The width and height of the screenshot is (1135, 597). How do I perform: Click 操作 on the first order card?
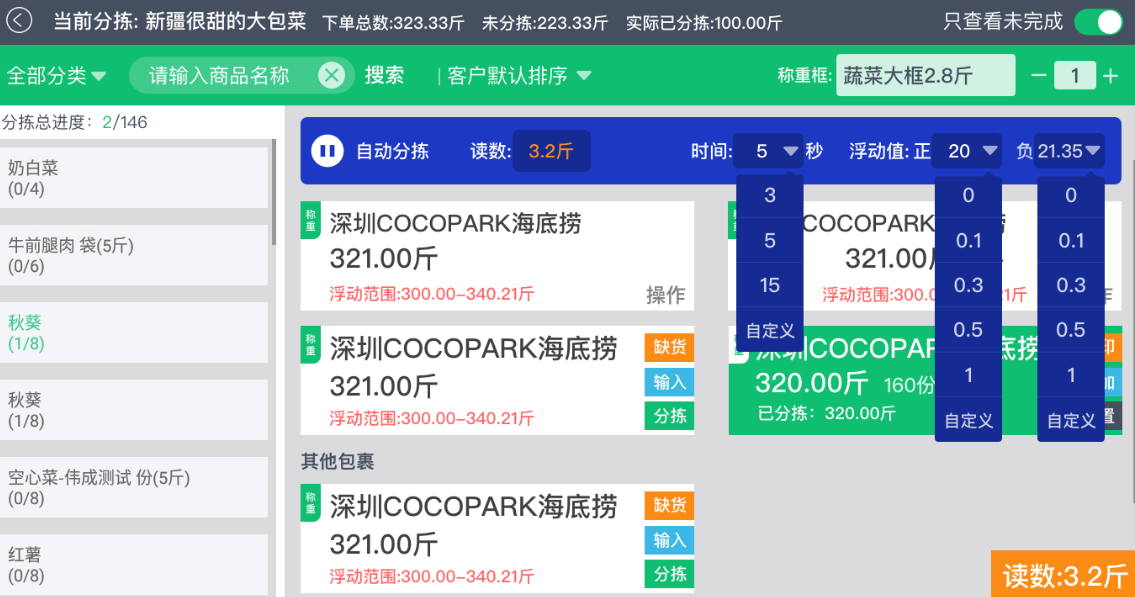click(665, 295)
